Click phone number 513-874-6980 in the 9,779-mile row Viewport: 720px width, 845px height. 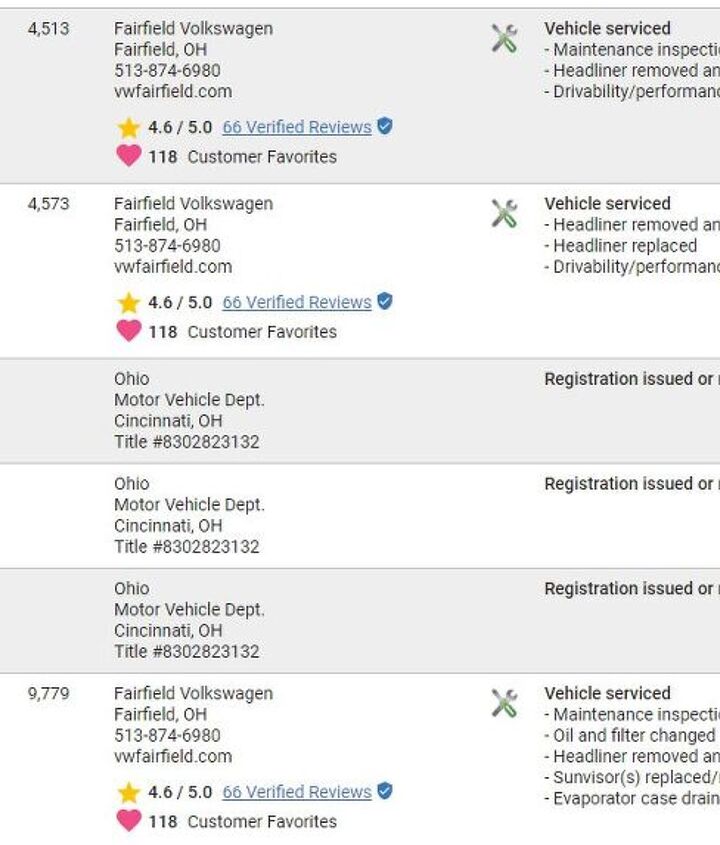167,736
